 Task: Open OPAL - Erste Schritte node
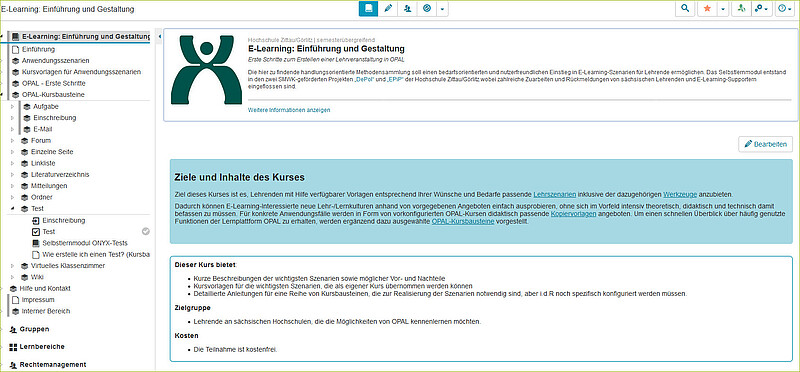click(x=54, y=83)
